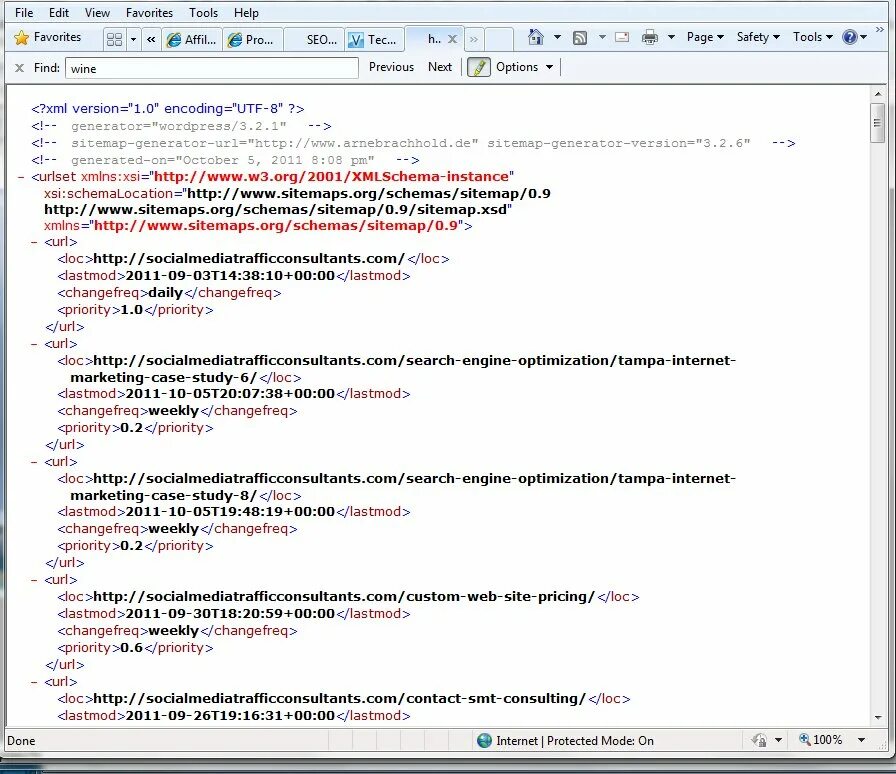Image resolution: width=896 pixels, height=774 pixels.
Task: Click the sitemap-generator-url comment line
Action: click(413, 143)
